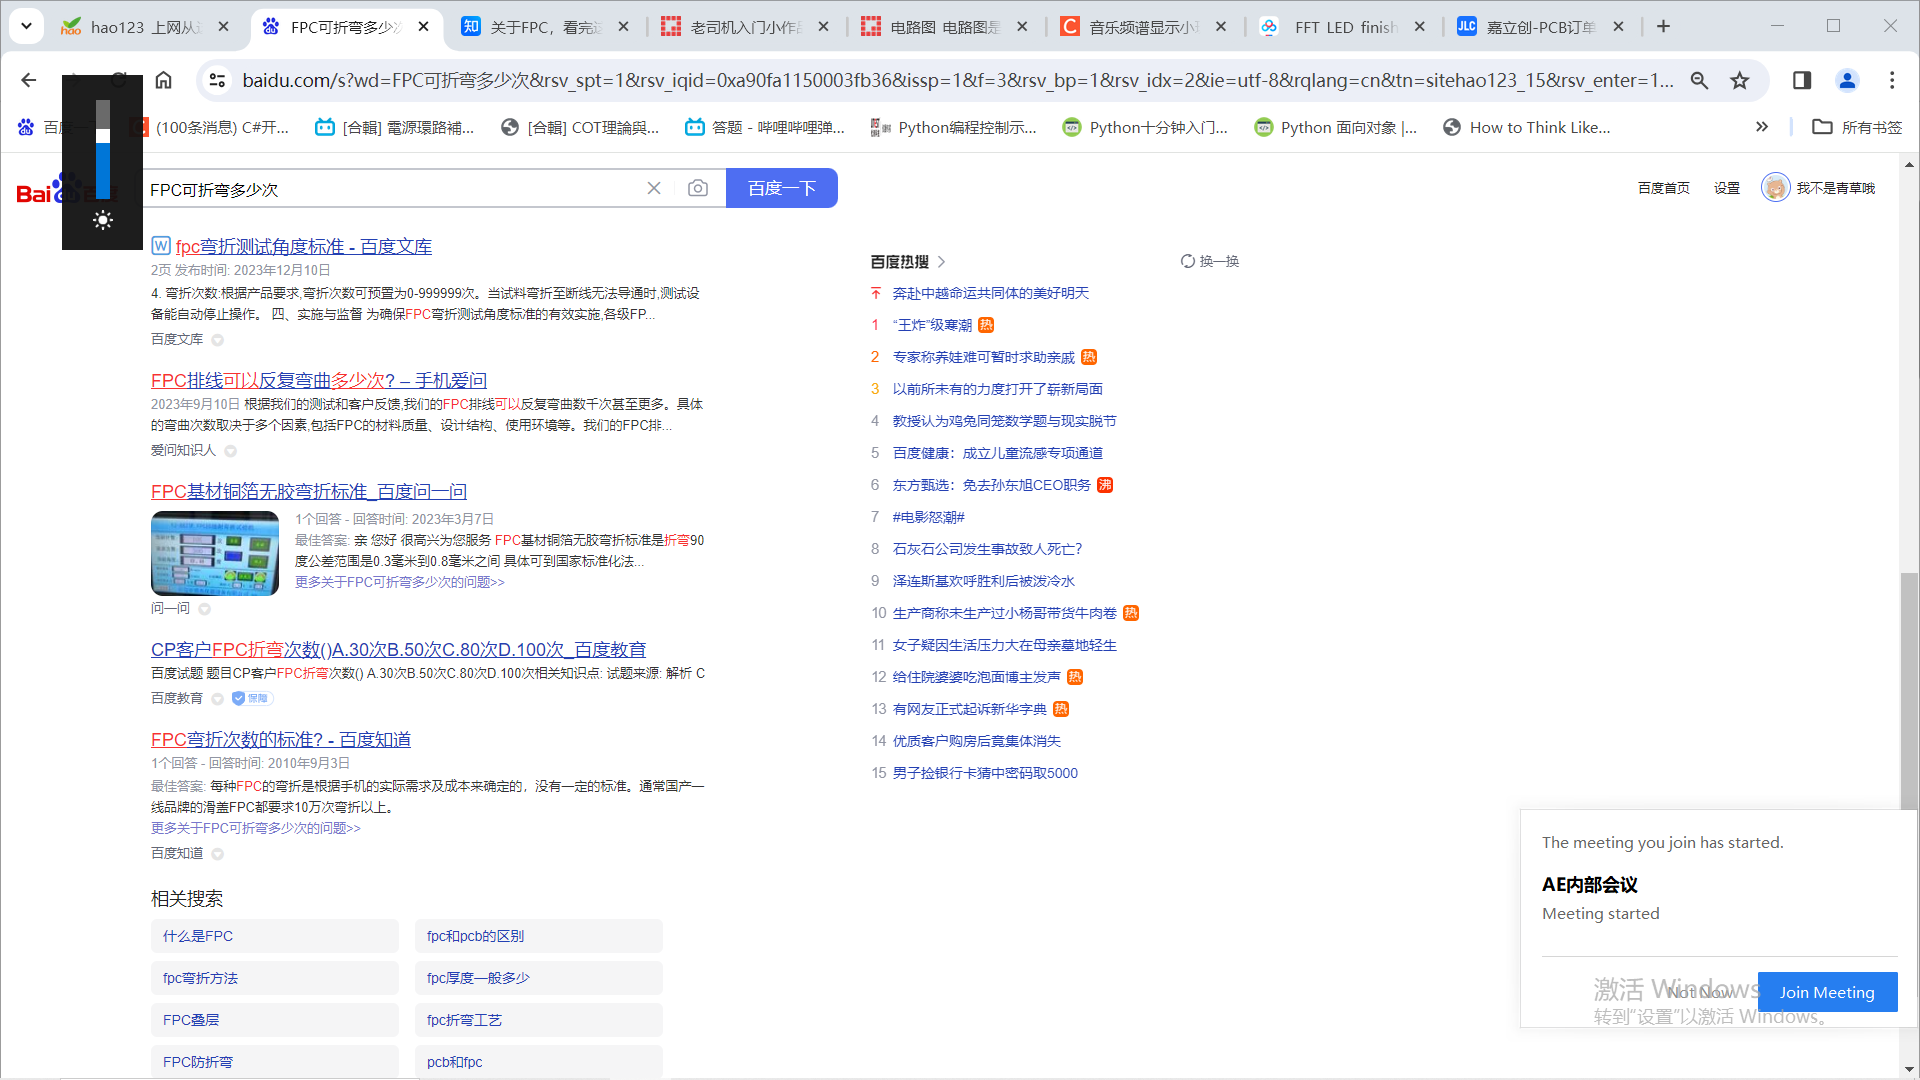The image size is (1920, 1080).
Task: Switch to the 音乐频谱显示 tab
Action: pos(1144,27)
